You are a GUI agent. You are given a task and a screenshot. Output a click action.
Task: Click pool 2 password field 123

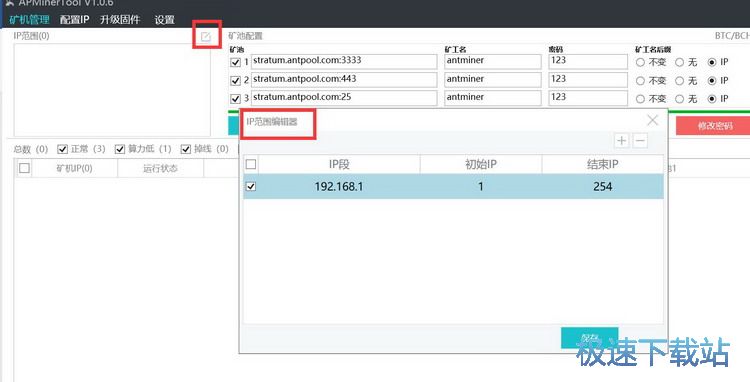(588, 79)
